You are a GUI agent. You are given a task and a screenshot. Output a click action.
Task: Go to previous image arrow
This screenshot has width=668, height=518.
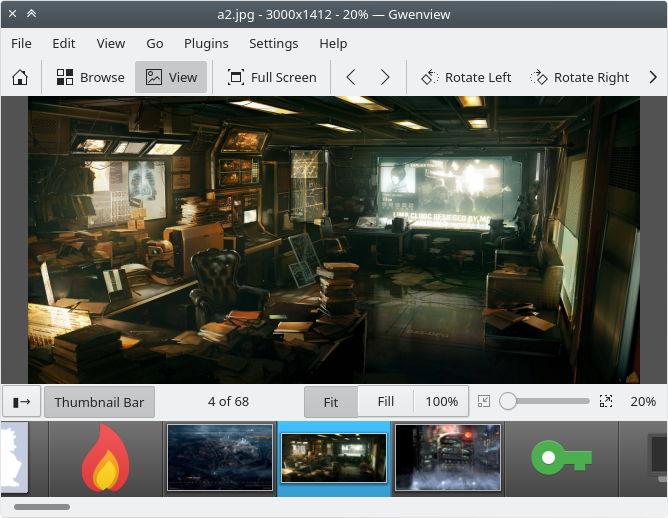click(351, 77)
